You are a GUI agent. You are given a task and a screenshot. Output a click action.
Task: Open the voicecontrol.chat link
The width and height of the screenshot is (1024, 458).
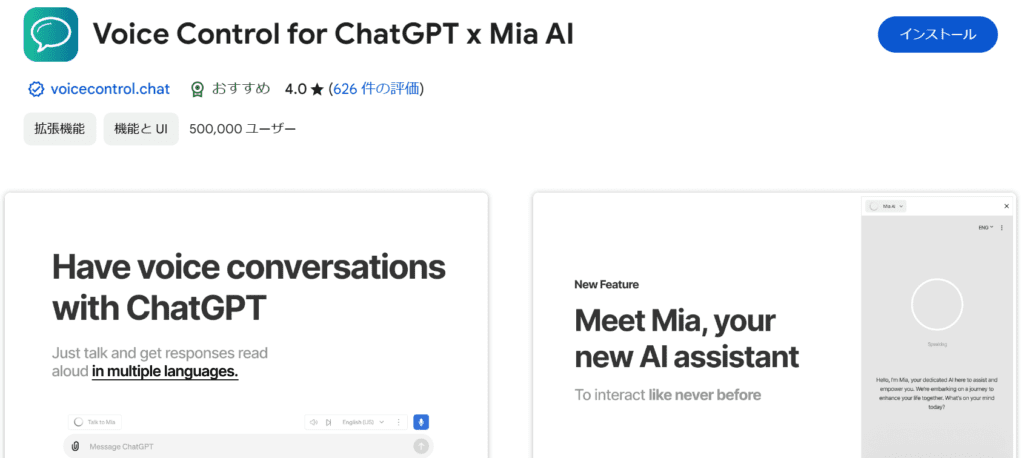(x=111, y=89)
